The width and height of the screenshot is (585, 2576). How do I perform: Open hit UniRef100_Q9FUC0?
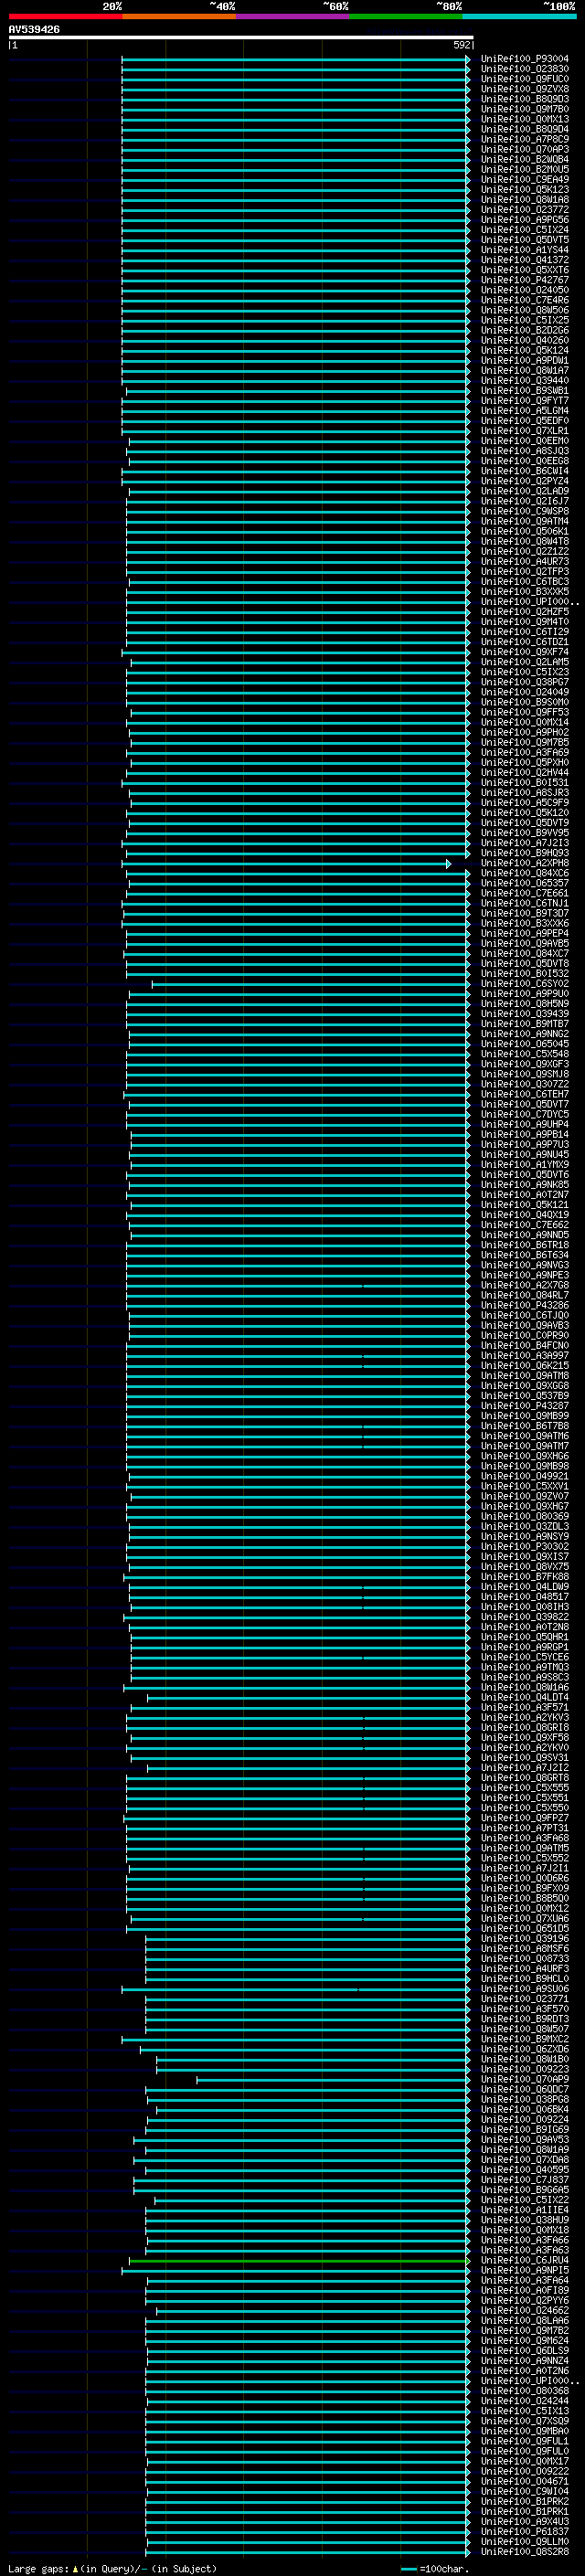tap(525, 79)
